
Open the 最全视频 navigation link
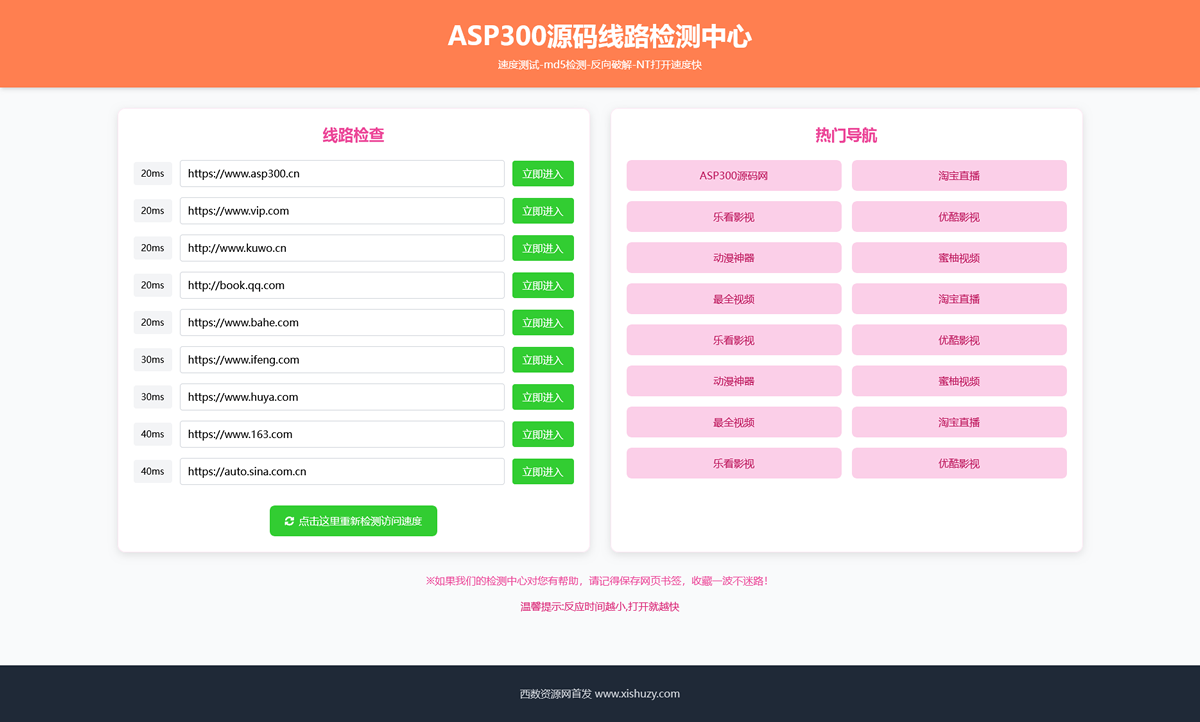coord(733,298)
